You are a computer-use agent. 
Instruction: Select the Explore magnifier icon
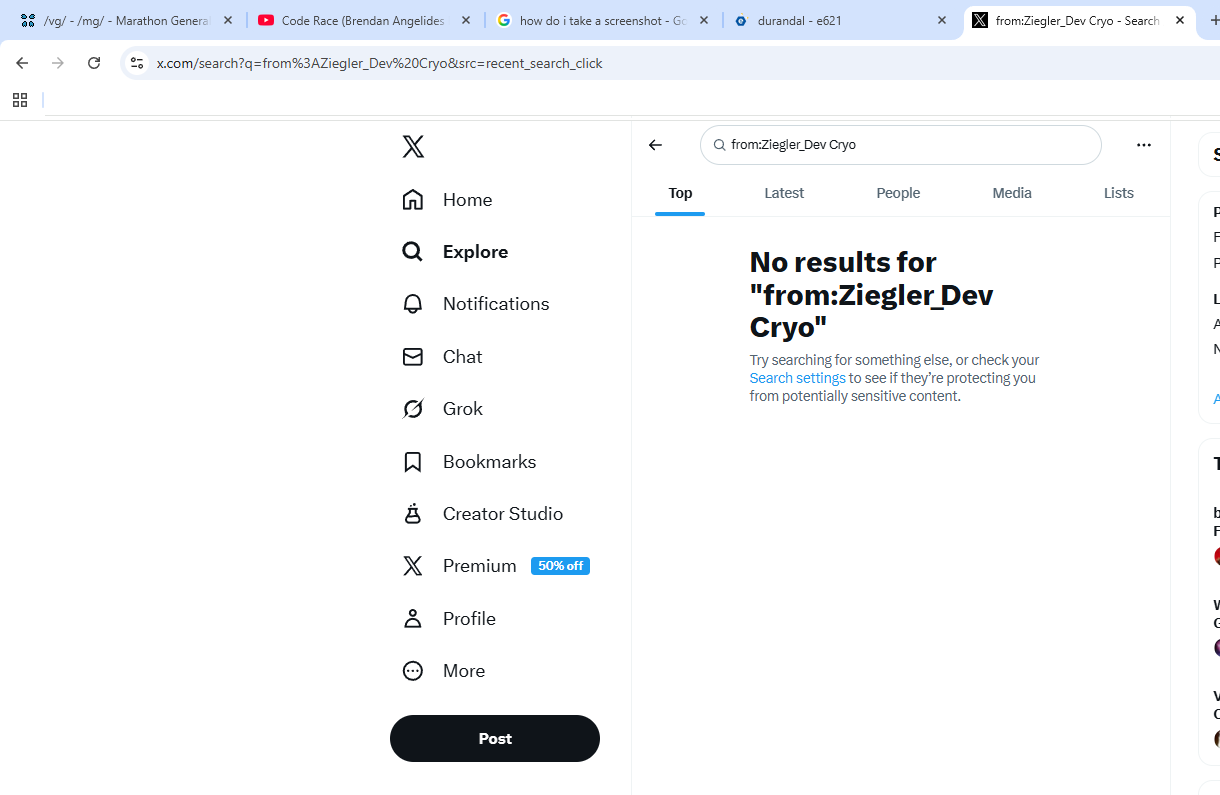coord(413,252)
